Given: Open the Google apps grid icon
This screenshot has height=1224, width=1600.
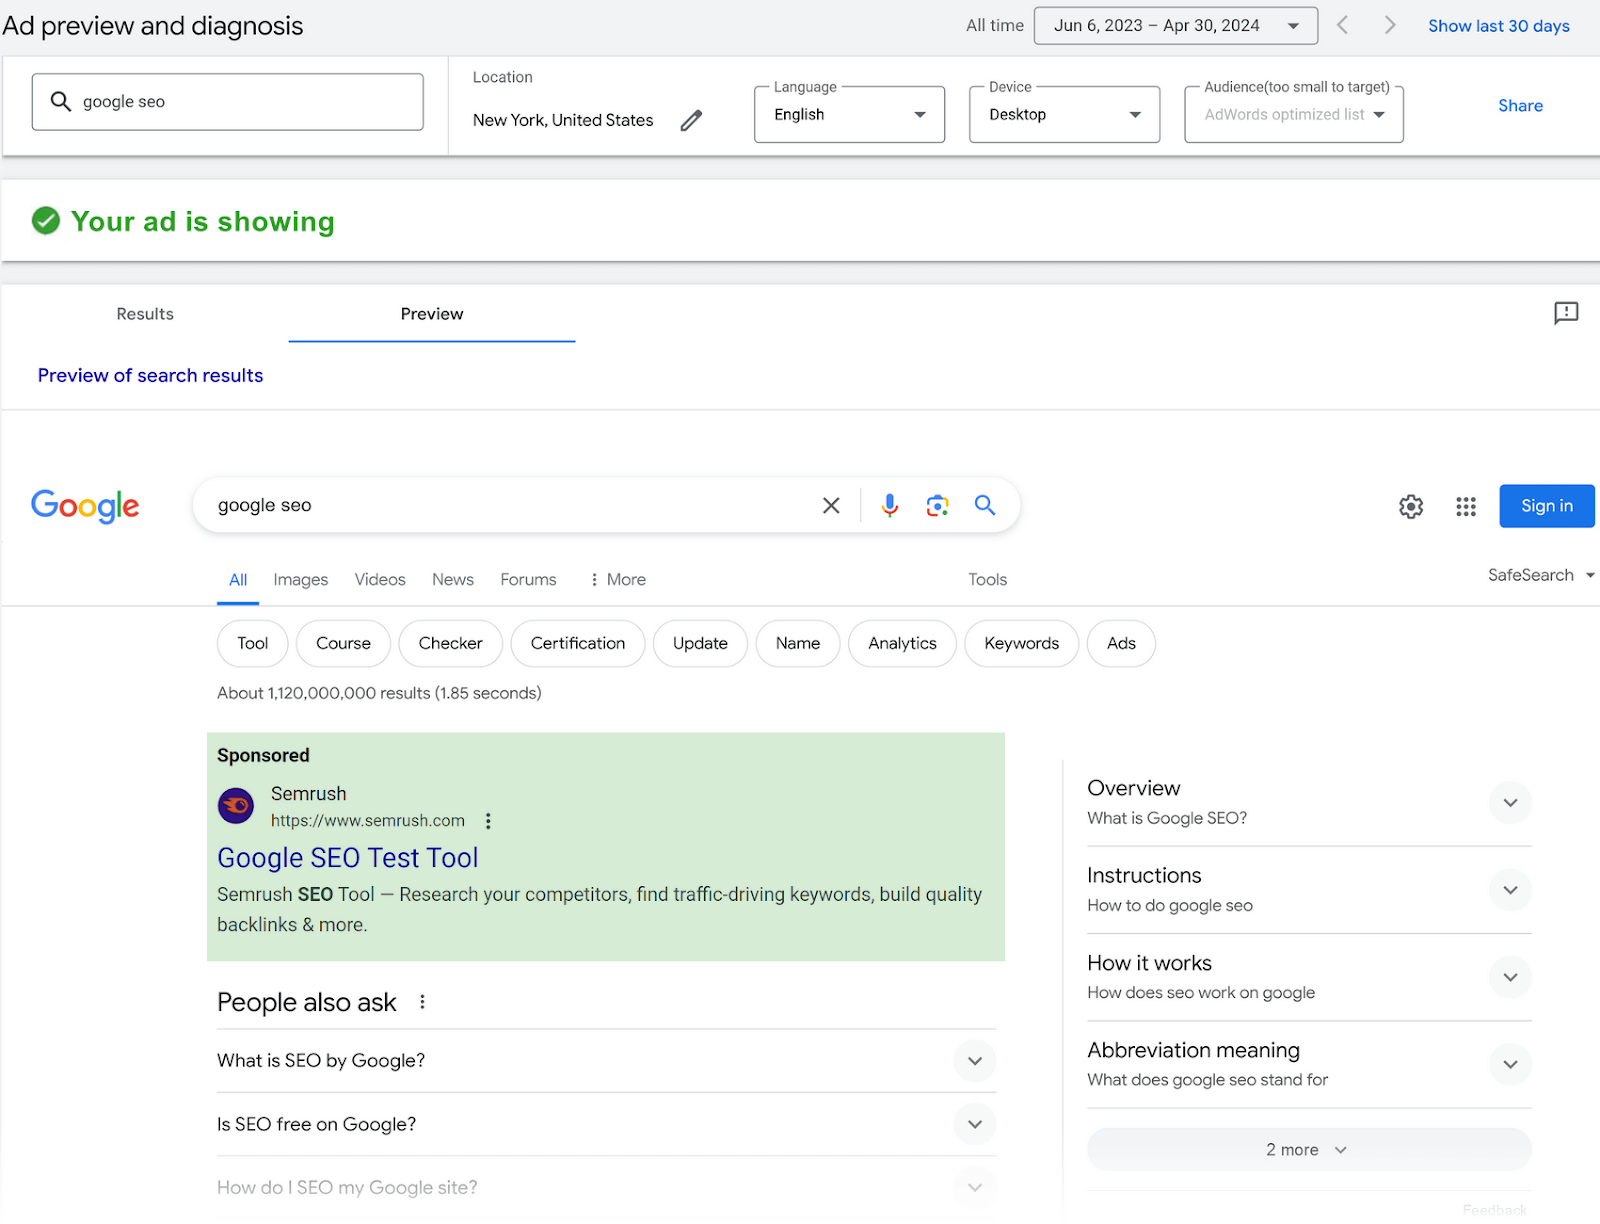Looking at the screenshot, I should (1465, 507).
